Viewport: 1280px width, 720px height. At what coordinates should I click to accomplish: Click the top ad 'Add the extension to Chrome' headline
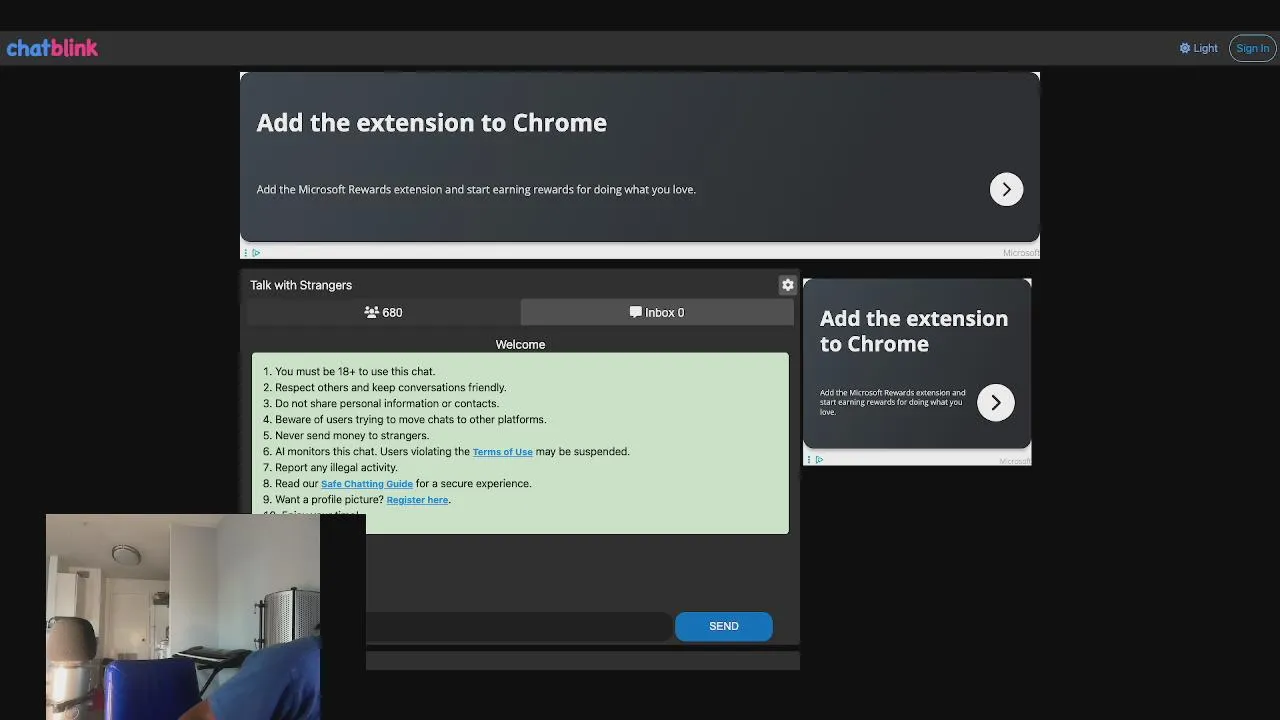(x=432, y=123)
